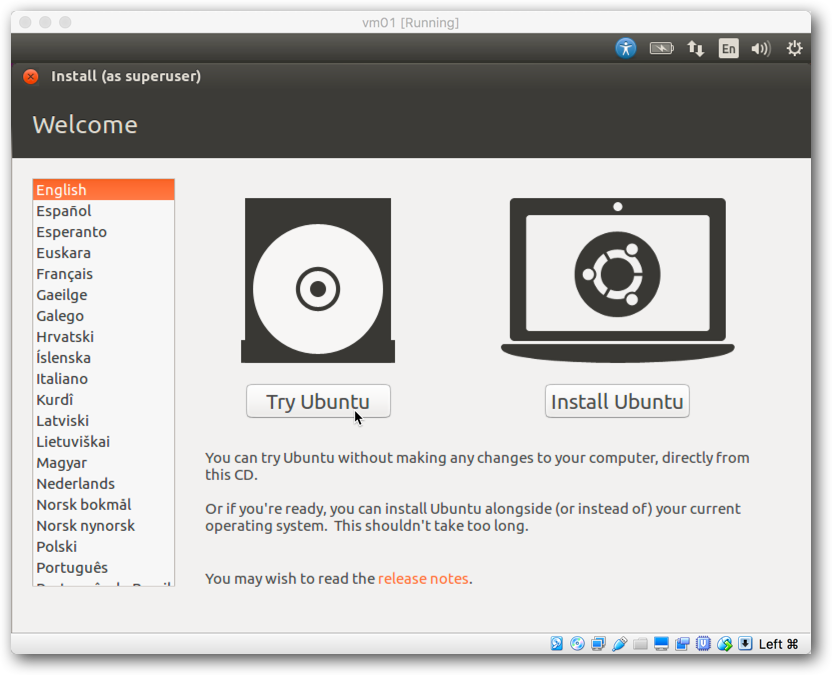Select Gaeilge in the language list
The height and width of the screenshot is (675, 832).
coord(103,295)
